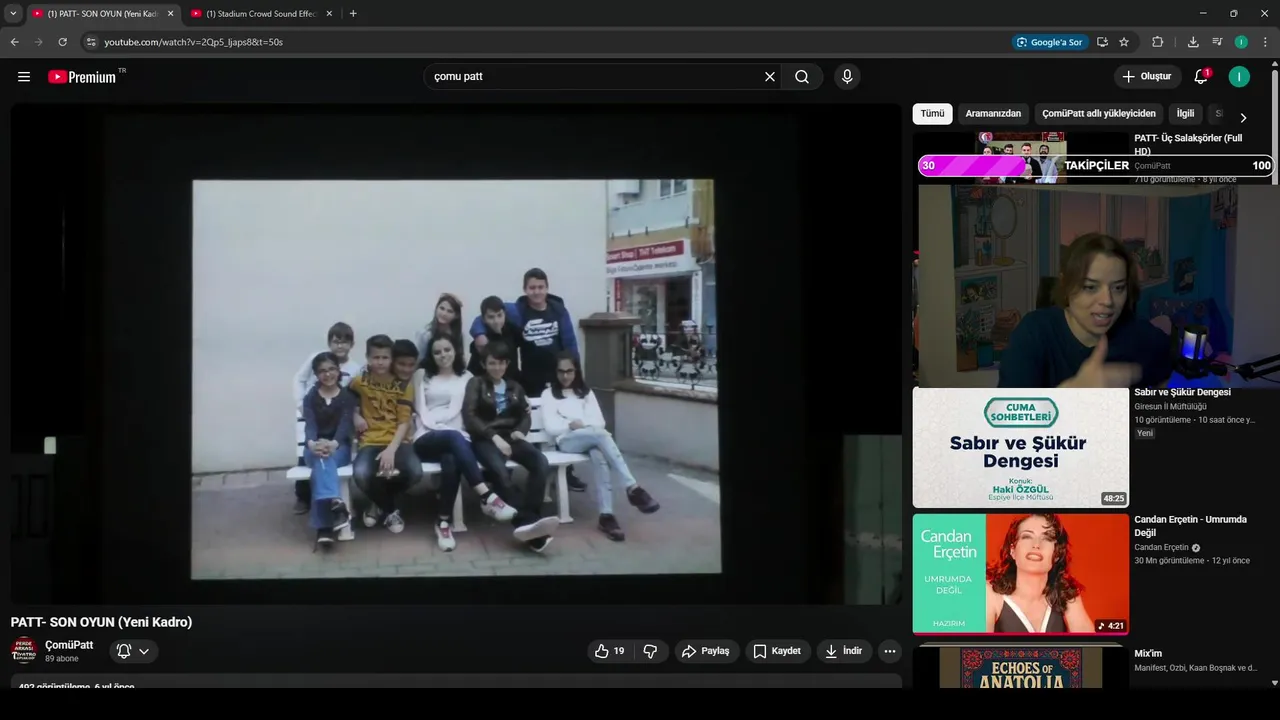Open Echoes of Anatolia mix thumbnail
1280x720 pixels.
(x=1021, y=666)
